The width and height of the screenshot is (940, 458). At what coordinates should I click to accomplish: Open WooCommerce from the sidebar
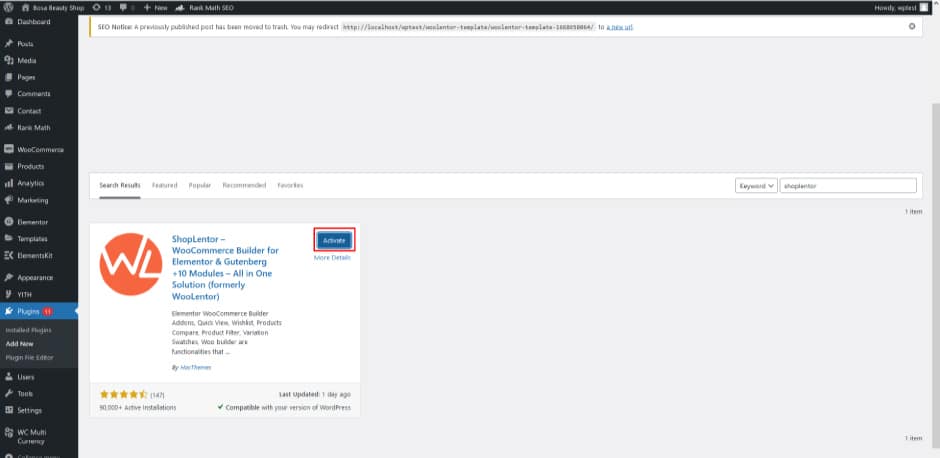click(x=39, y=149)
